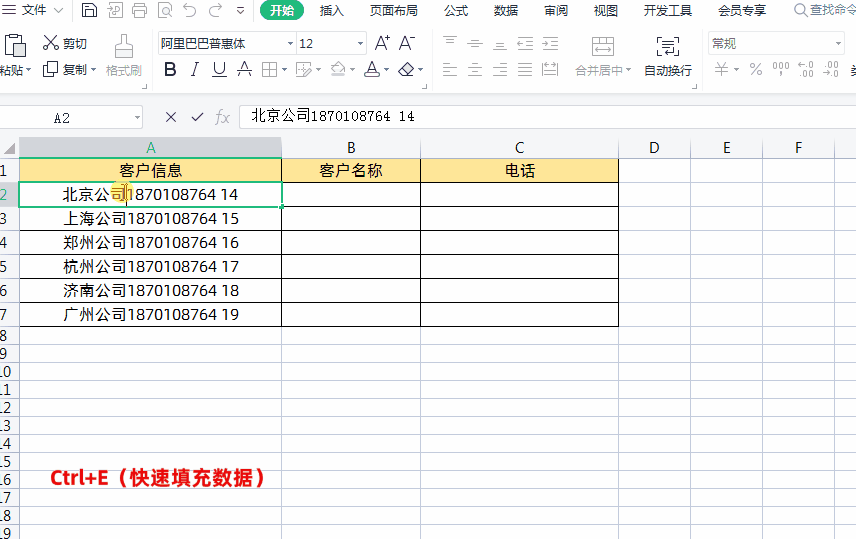Click the fx insert function icon
The width and height of the screenshot is (856, 539).
tap(223, 117)
